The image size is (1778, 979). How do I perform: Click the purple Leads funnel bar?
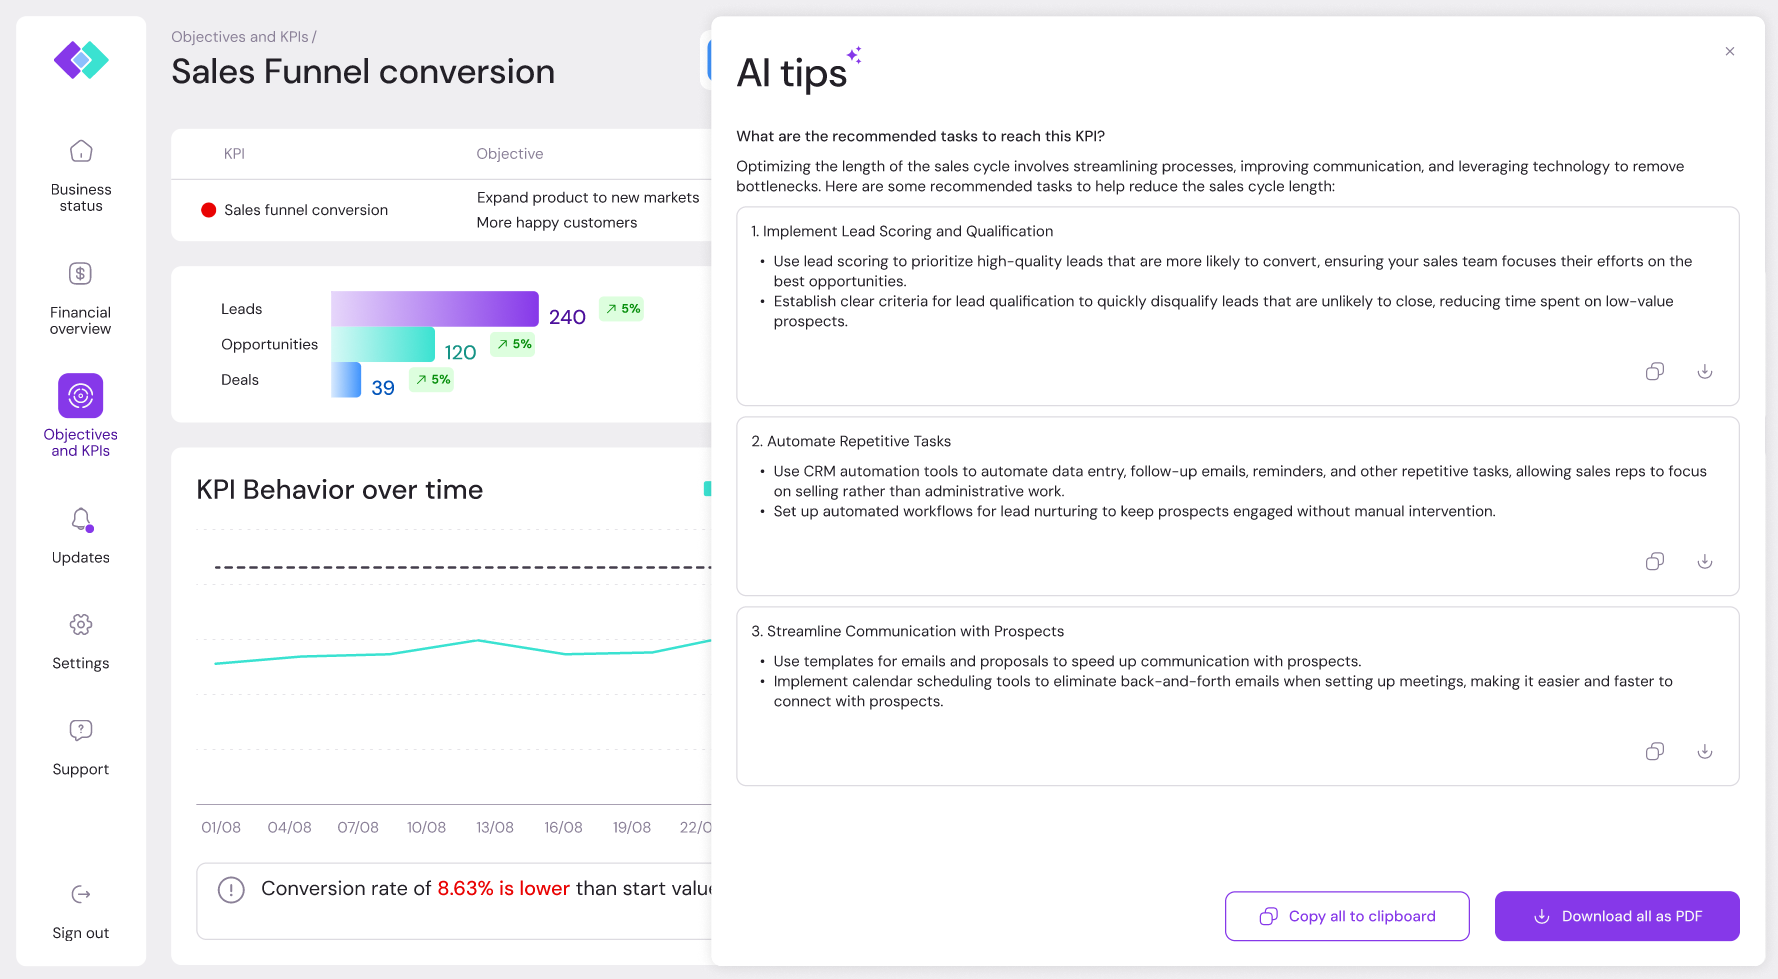click(x=435, y=309)
